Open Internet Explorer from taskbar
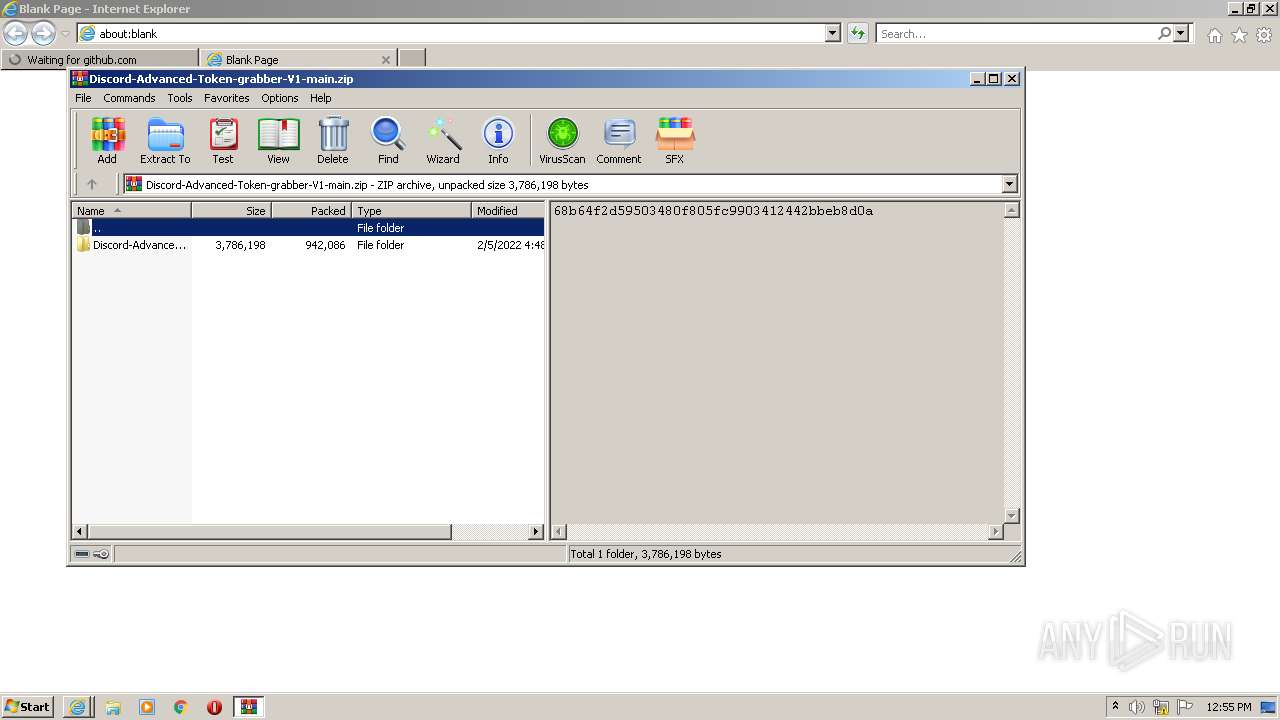This screenshot has width=1280, height=720. [77, 707]
